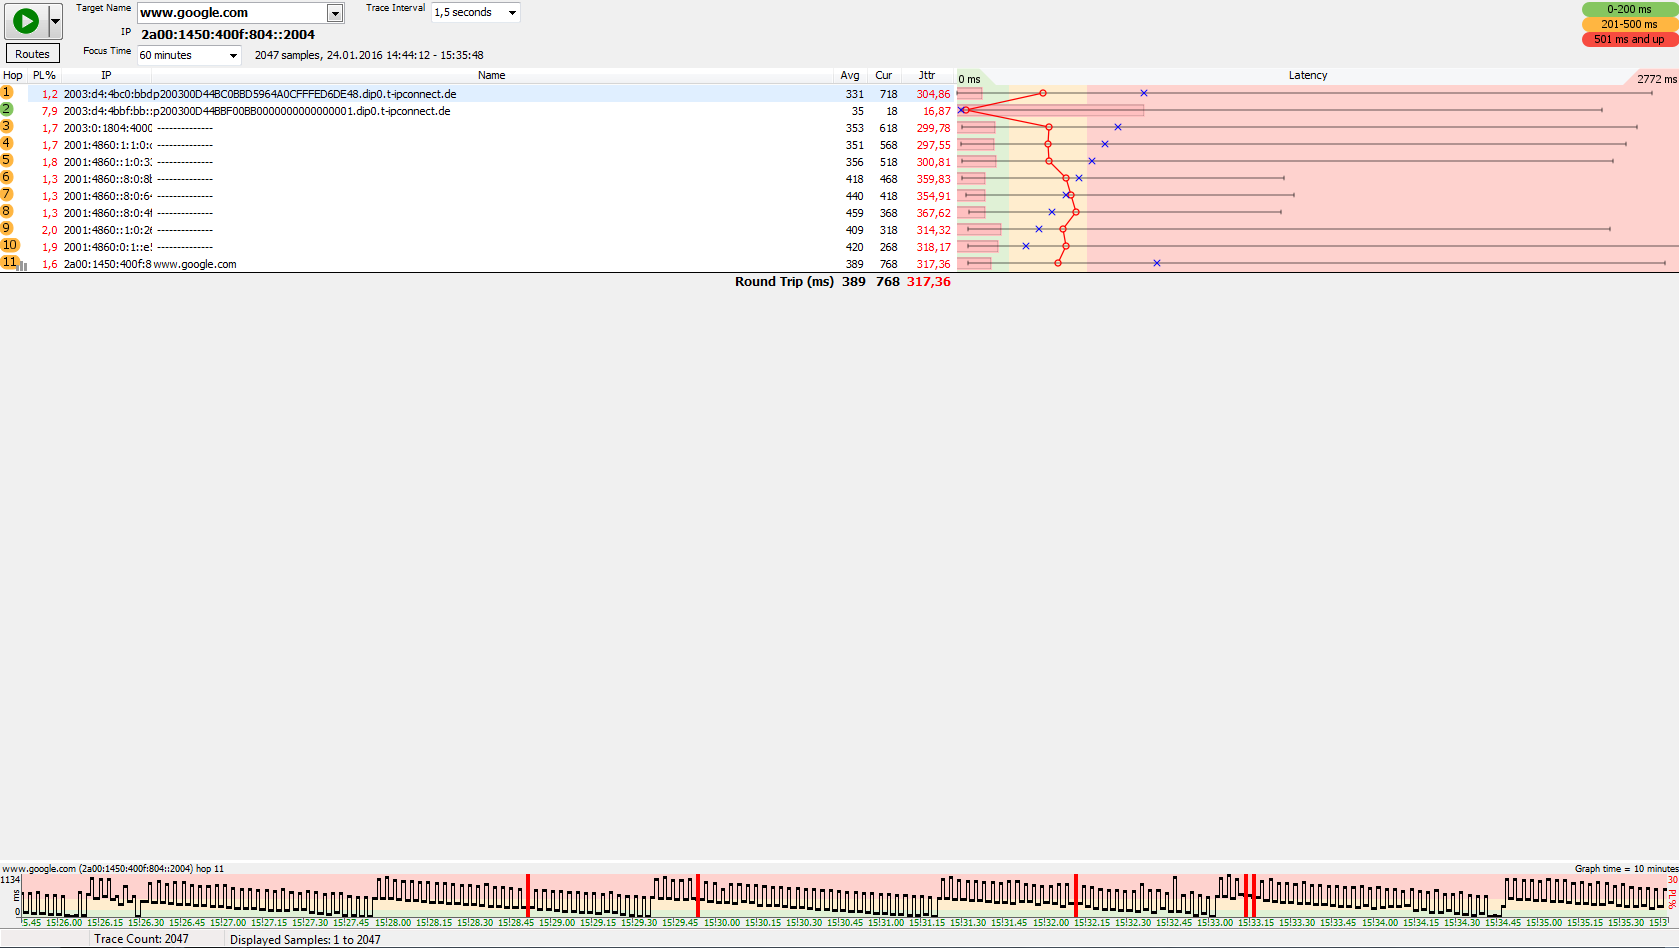Click the 2772 ms maximum latency scale label

click(1656, 80)
